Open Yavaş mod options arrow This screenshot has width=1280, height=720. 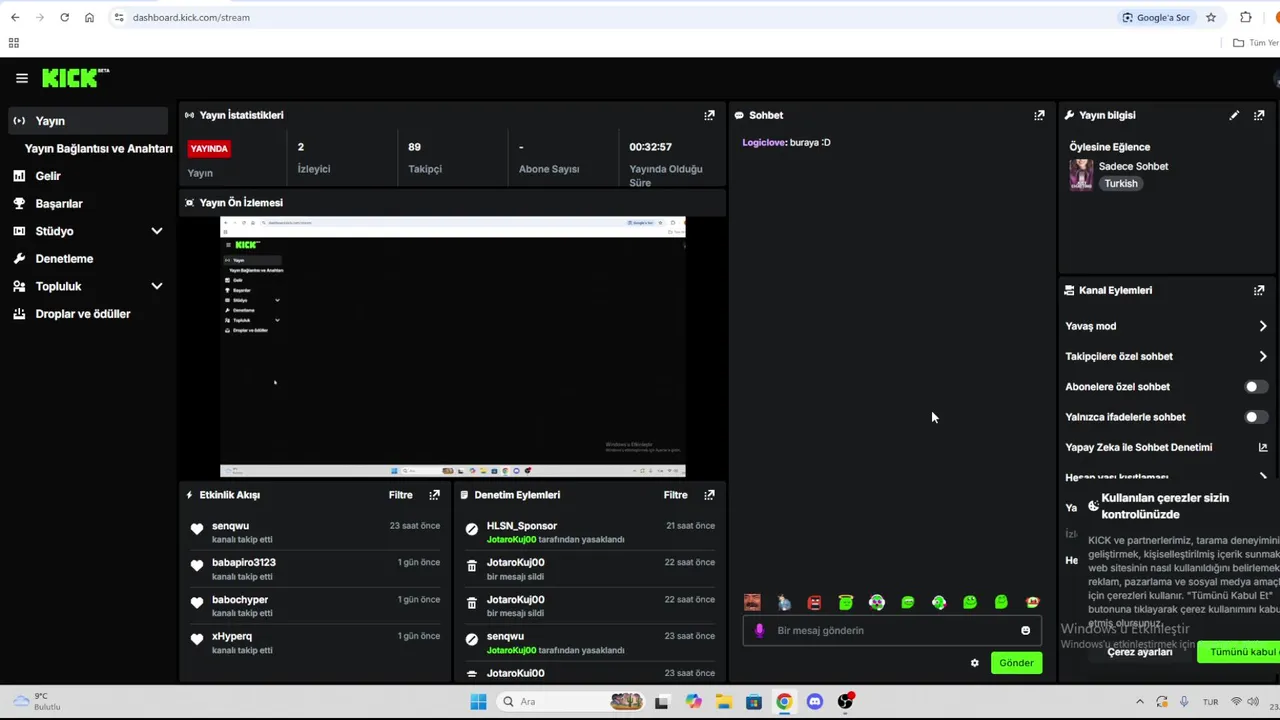coord(1262,326)
